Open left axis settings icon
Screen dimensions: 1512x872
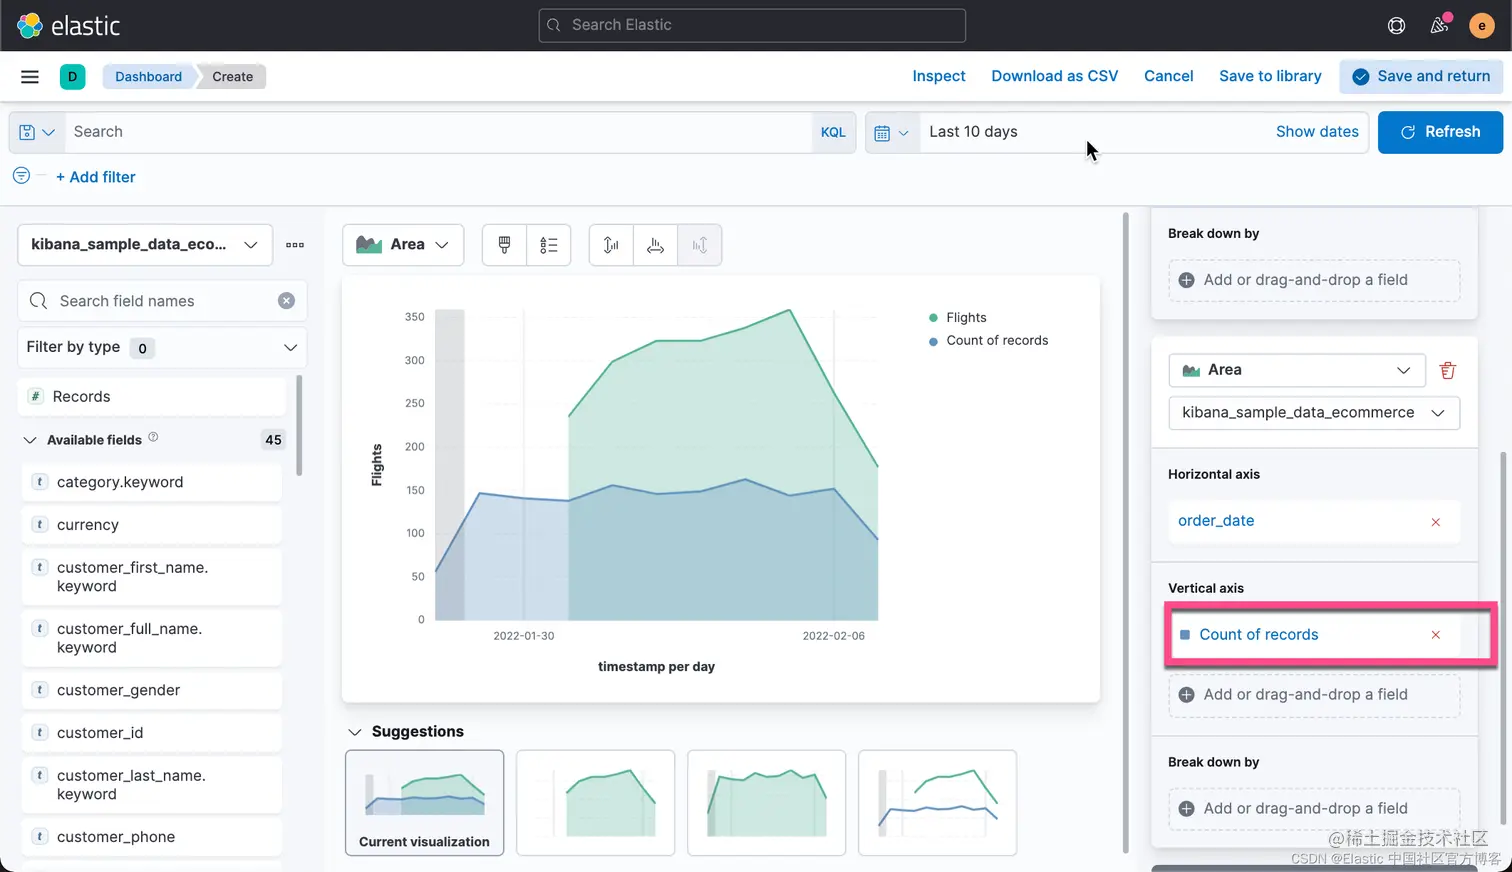[x=611, y=245]
